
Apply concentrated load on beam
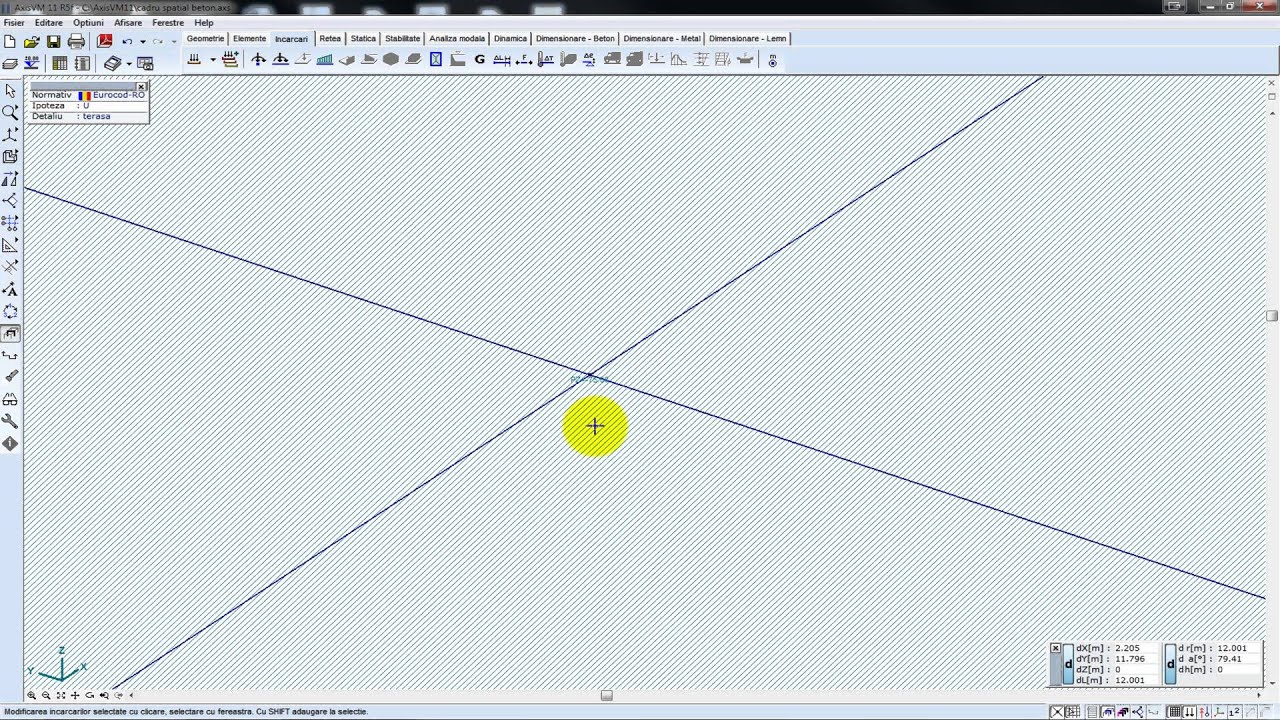coord(280,60)
